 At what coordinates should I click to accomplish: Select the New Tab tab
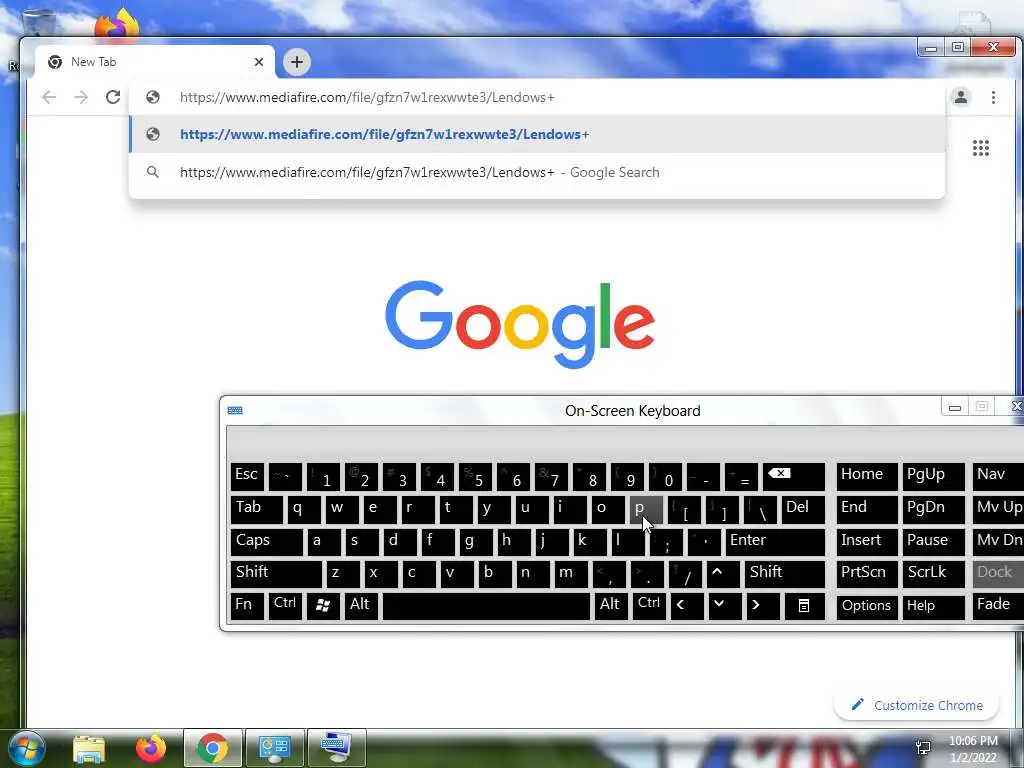(x=155, y=62)
